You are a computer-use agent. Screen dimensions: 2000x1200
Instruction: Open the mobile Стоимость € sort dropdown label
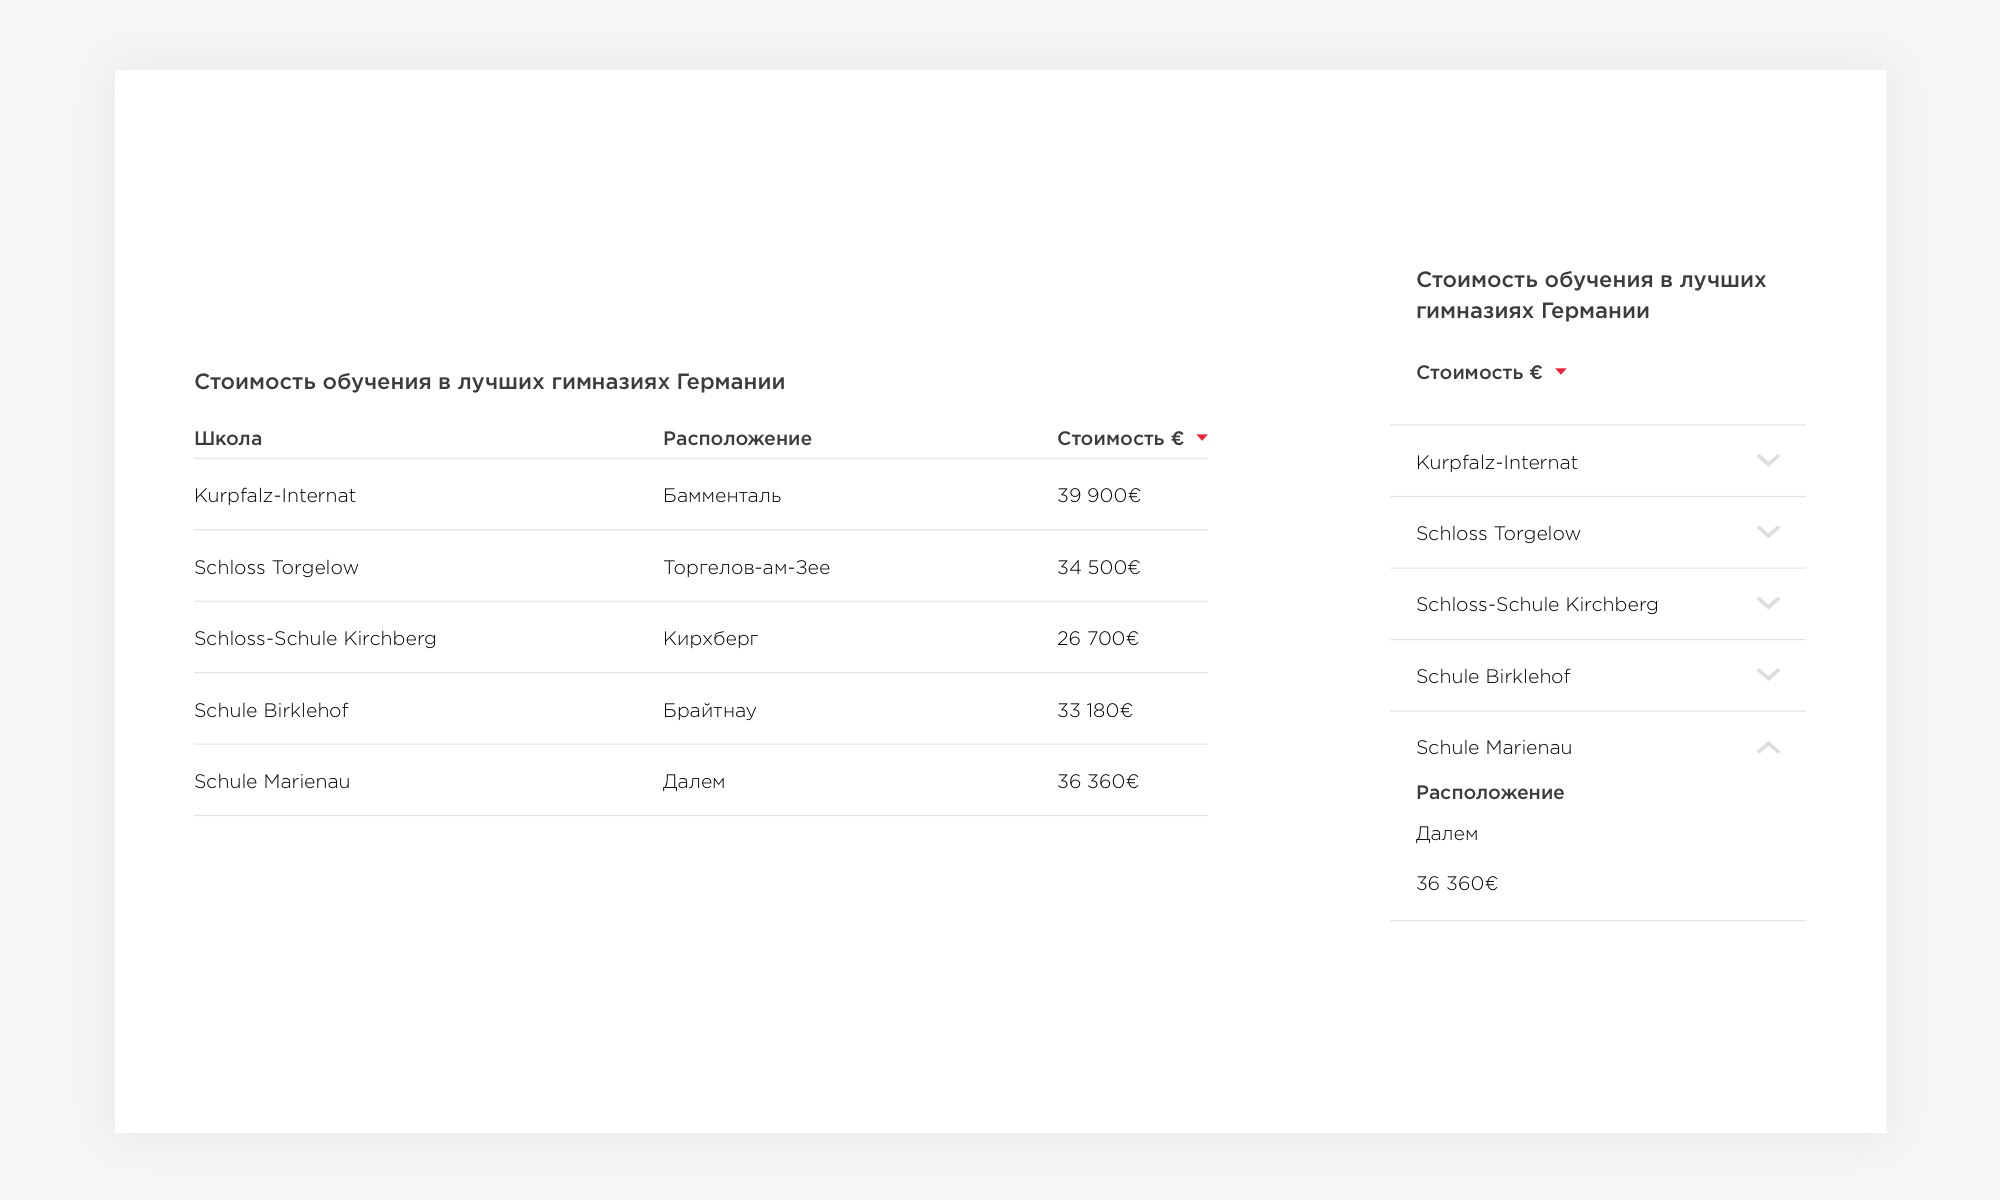click(x=1479, y=372)
